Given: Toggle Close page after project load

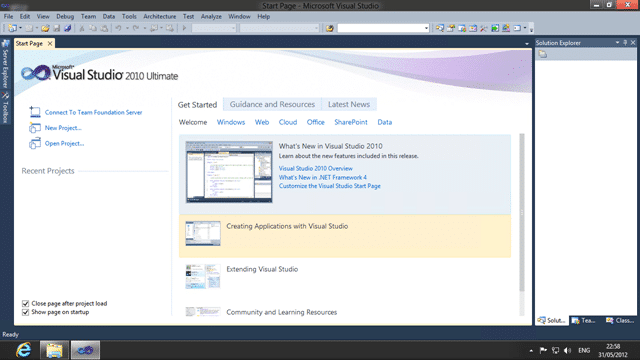Looking at the screenshot, I should pos(25,303).
